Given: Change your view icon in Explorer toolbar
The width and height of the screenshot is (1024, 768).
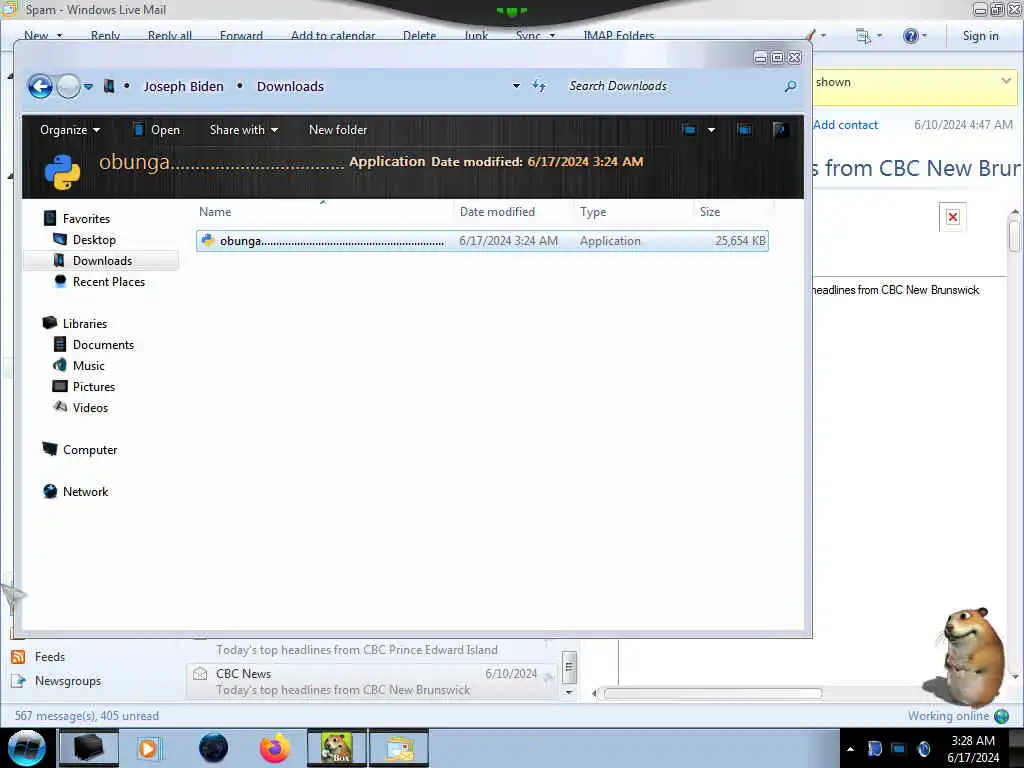Looking at the screenshot, I should [x=689, y=130].
